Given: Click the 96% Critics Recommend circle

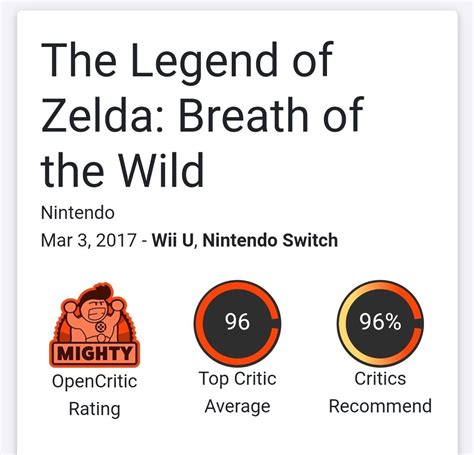Looking at the screenshot, I should [380, 323].
